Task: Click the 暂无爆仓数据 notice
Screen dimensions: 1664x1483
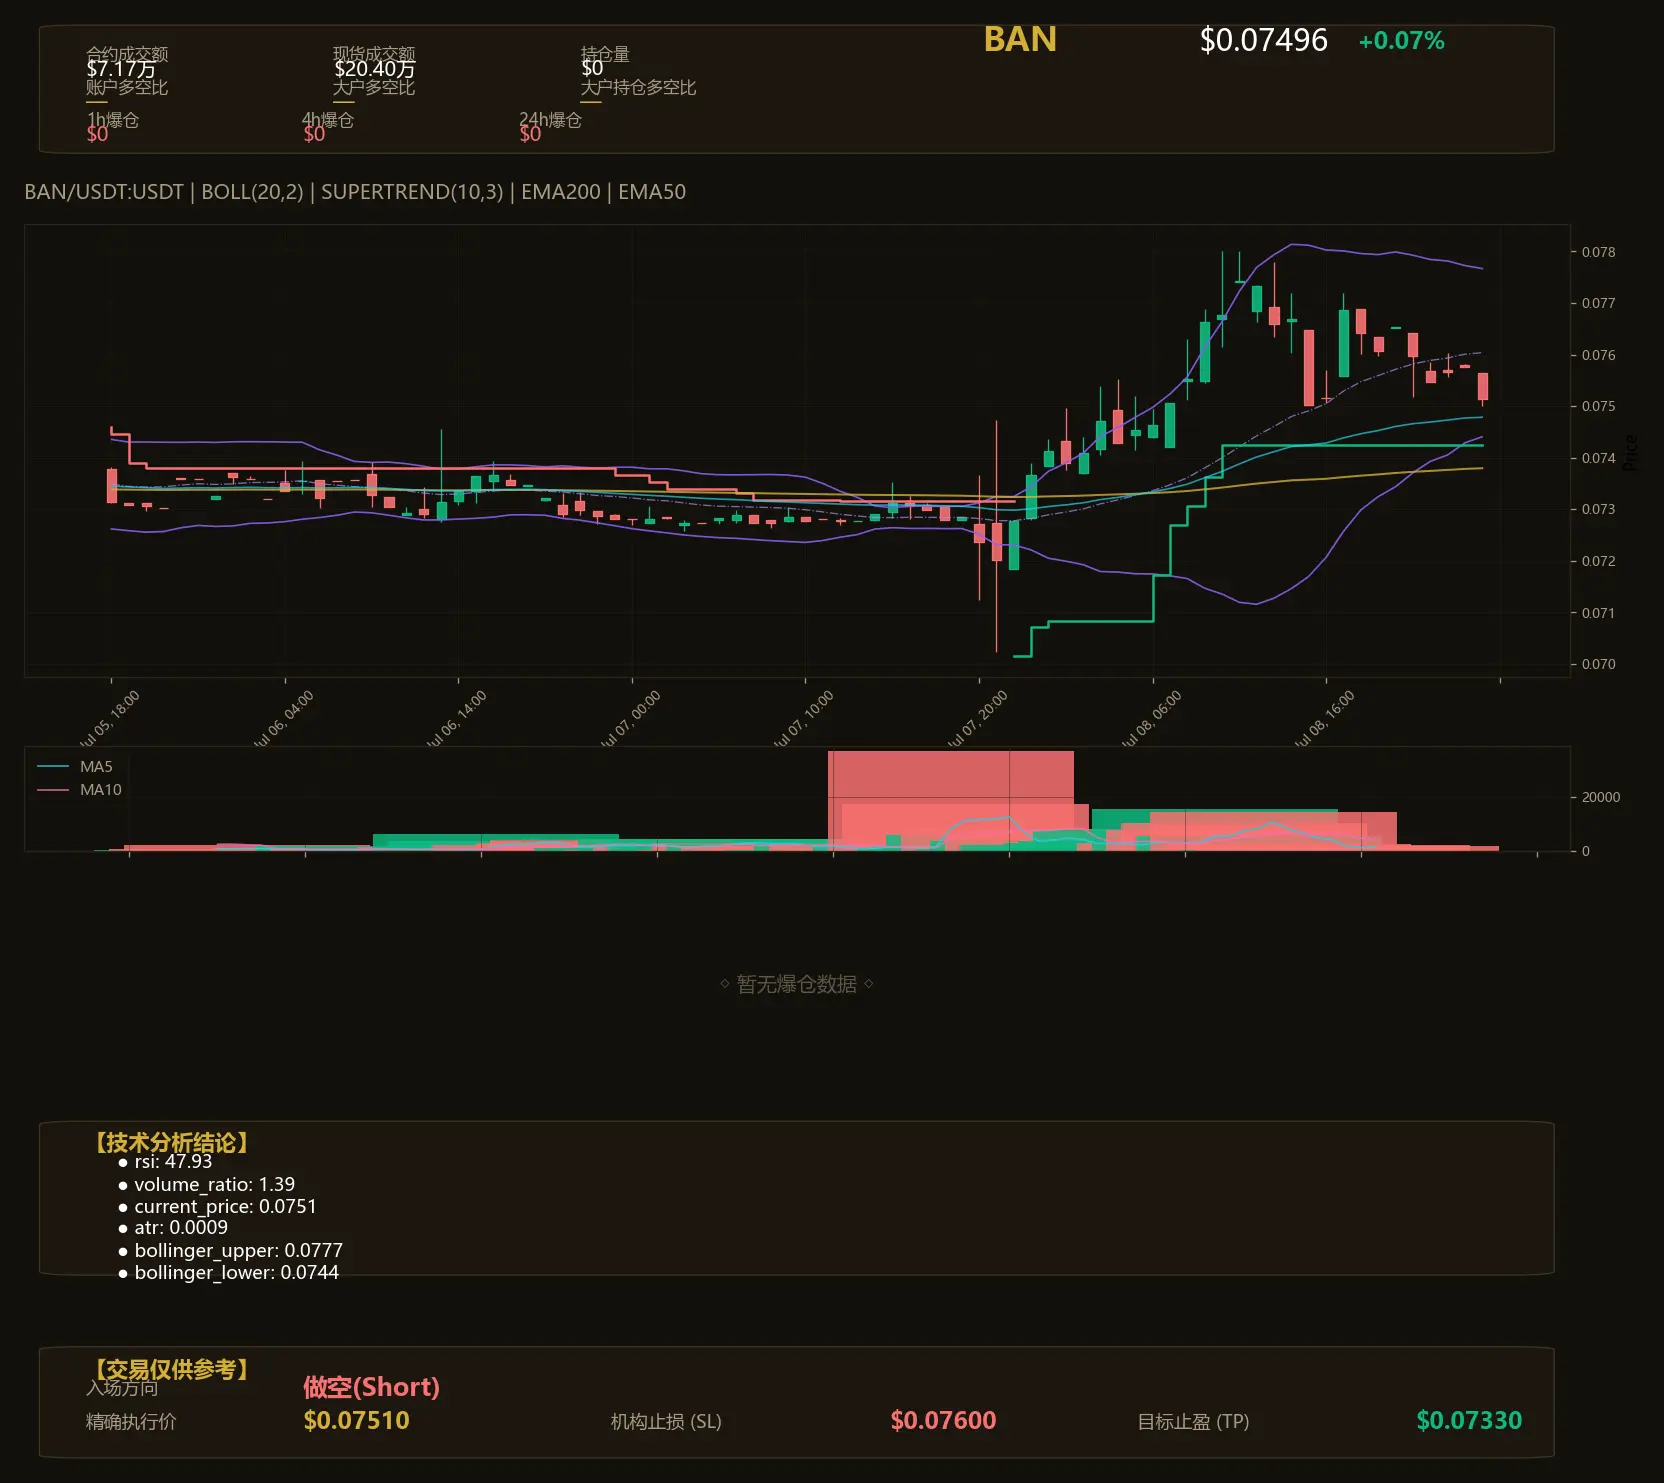Action: [x=797, y=984]
